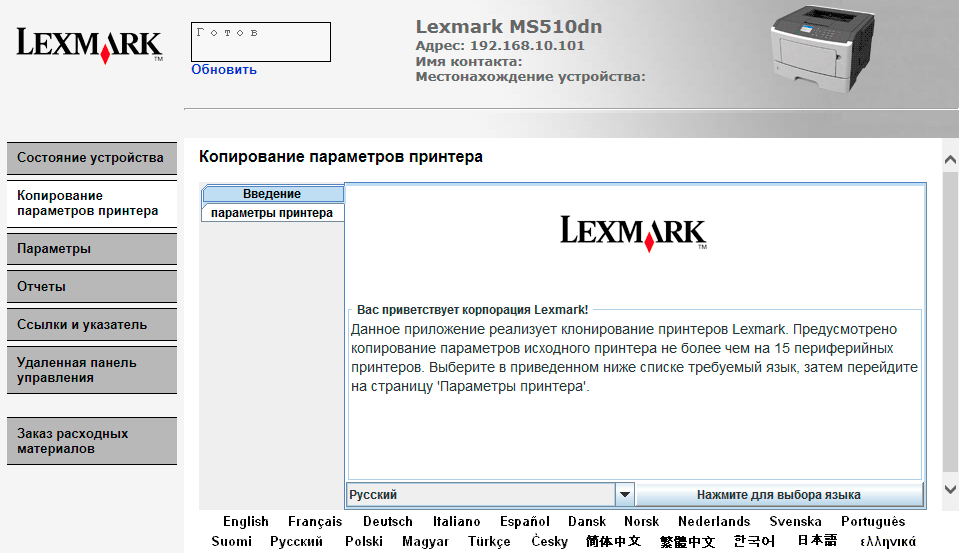Choose Türkçe language link
Viewport: 959px width, 553px height.
[x=489, y=542]
